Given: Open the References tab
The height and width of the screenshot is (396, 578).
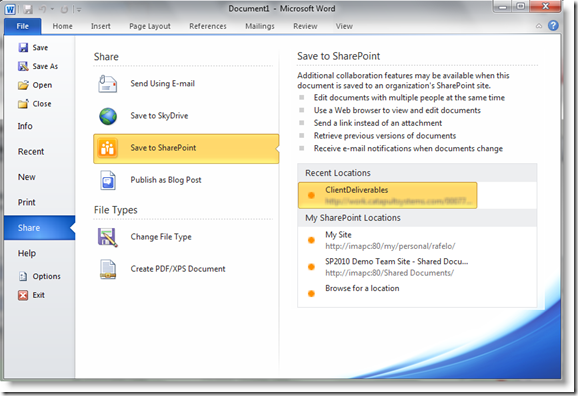Looking at the screenshot, I should coord(208,26).
